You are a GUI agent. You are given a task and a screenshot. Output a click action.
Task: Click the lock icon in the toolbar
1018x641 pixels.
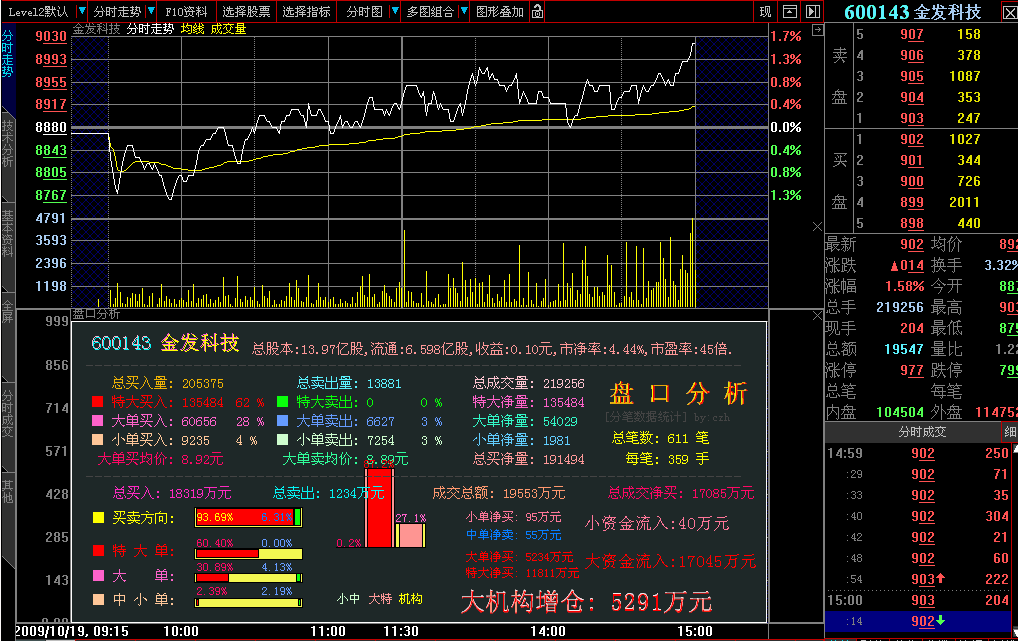(537, 12)
